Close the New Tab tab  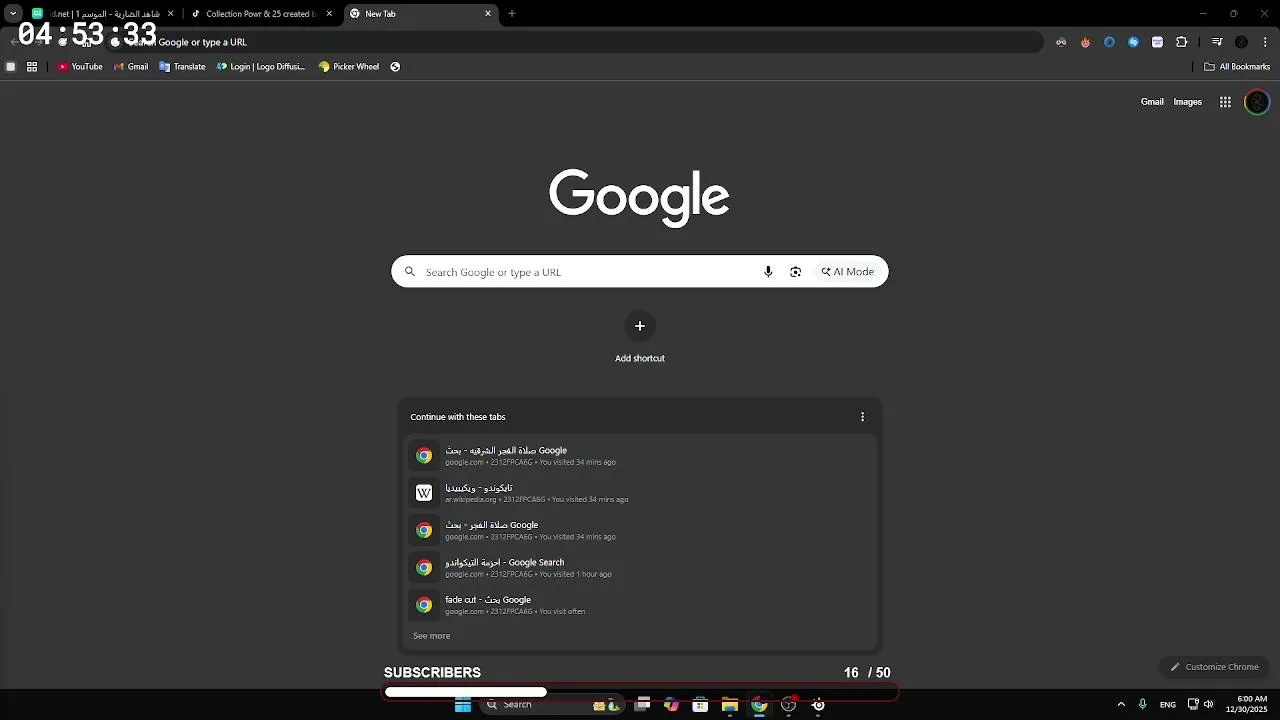pos(488,14)
